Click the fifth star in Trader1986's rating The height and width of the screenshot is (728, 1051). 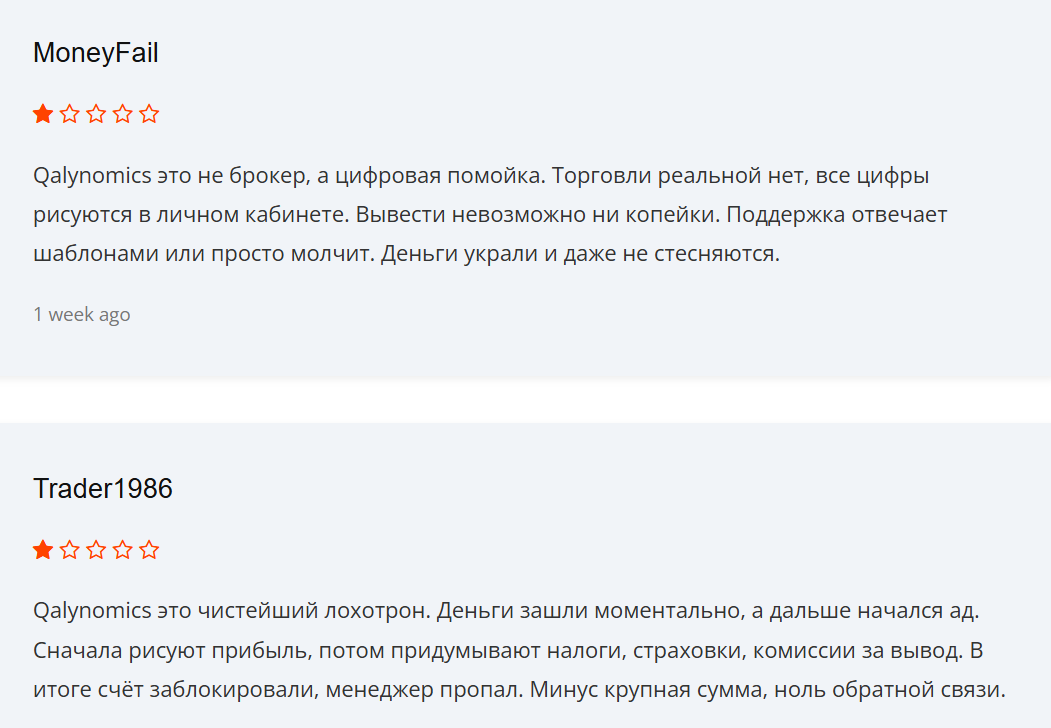[149, 550]
